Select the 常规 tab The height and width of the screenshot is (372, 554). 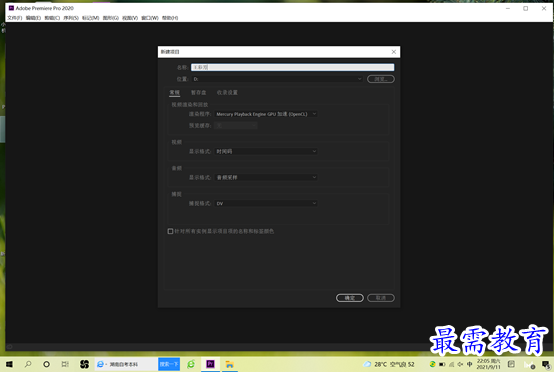175,93
